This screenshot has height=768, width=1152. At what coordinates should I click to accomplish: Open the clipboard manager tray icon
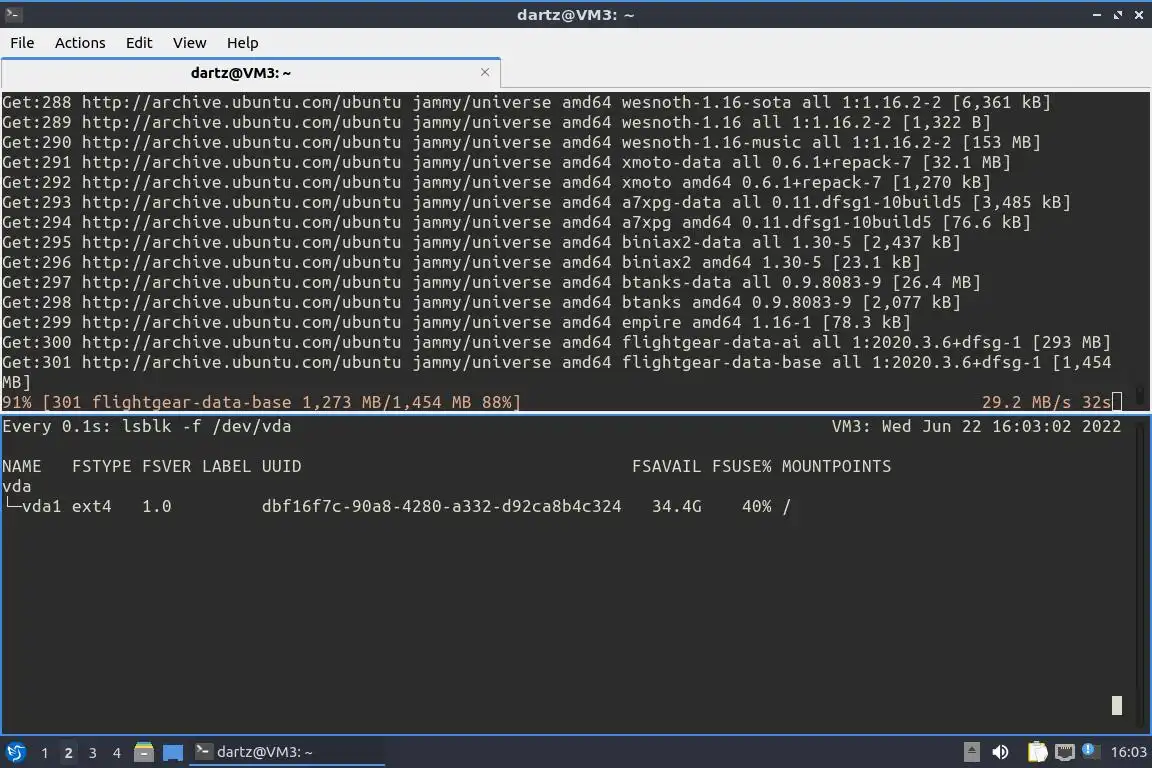click(1037, 752)
